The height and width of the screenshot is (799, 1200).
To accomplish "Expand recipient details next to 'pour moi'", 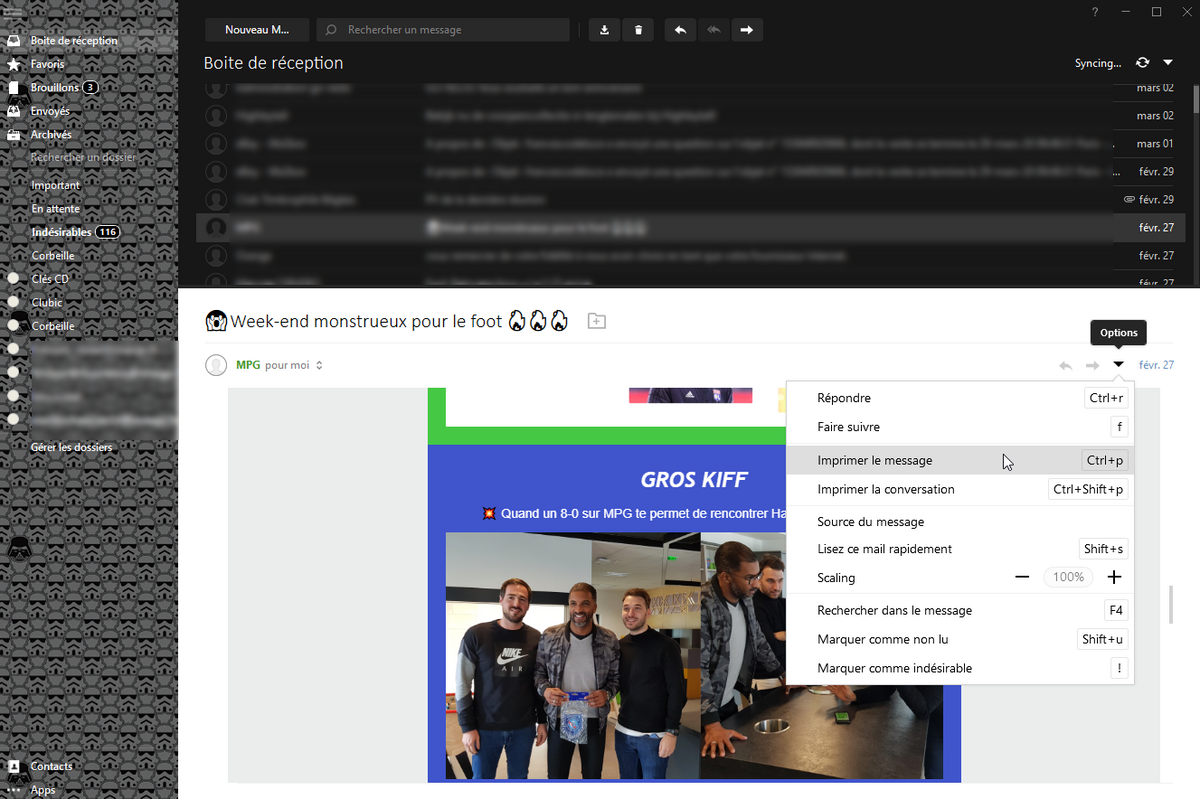I will click(x=319, y=366).
